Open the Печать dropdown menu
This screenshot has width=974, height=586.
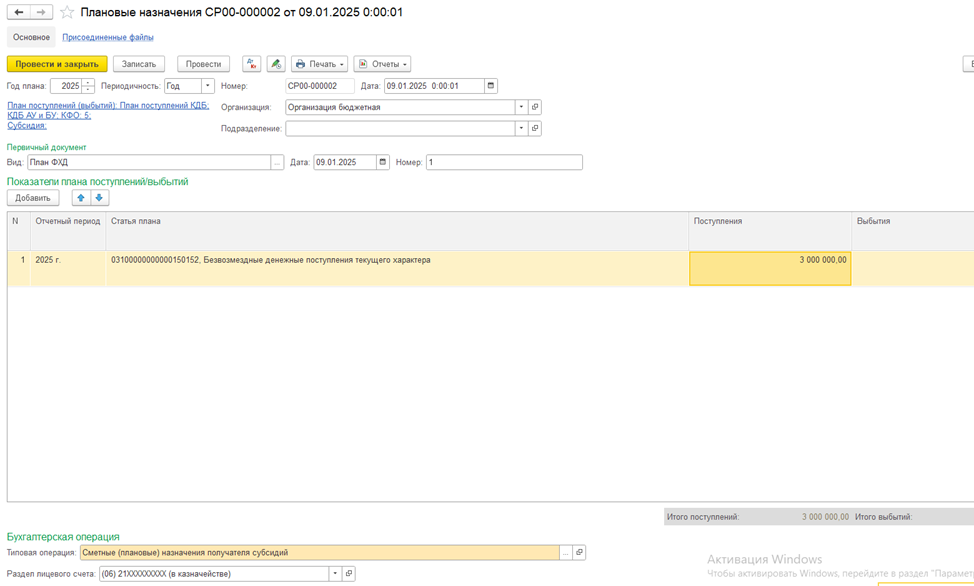click(x=319, y=64)
